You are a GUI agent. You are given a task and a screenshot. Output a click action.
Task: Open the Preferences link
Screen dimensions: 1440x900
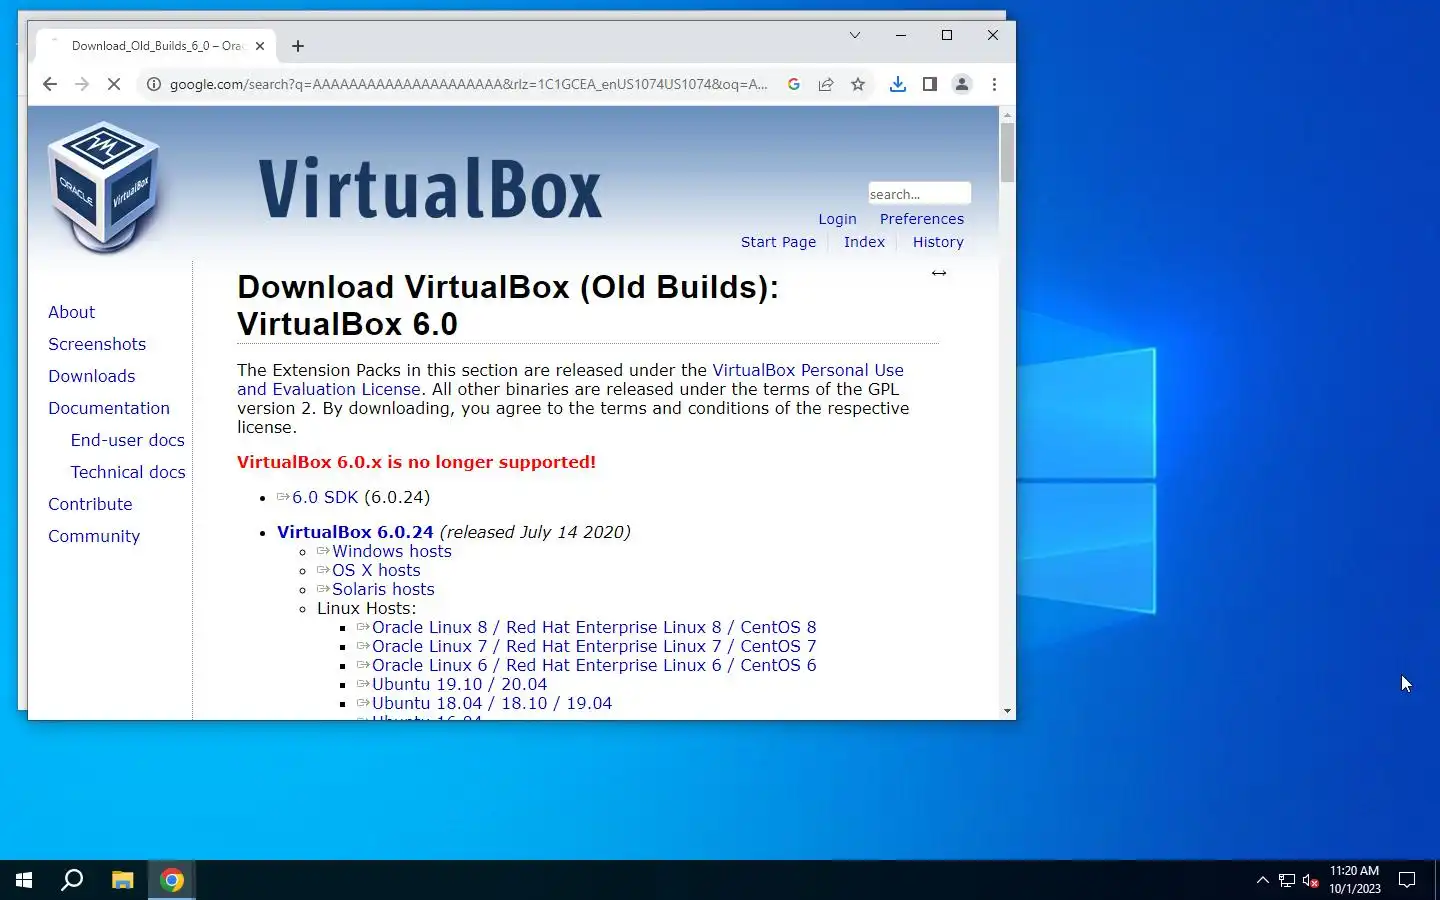pos(922,219)
